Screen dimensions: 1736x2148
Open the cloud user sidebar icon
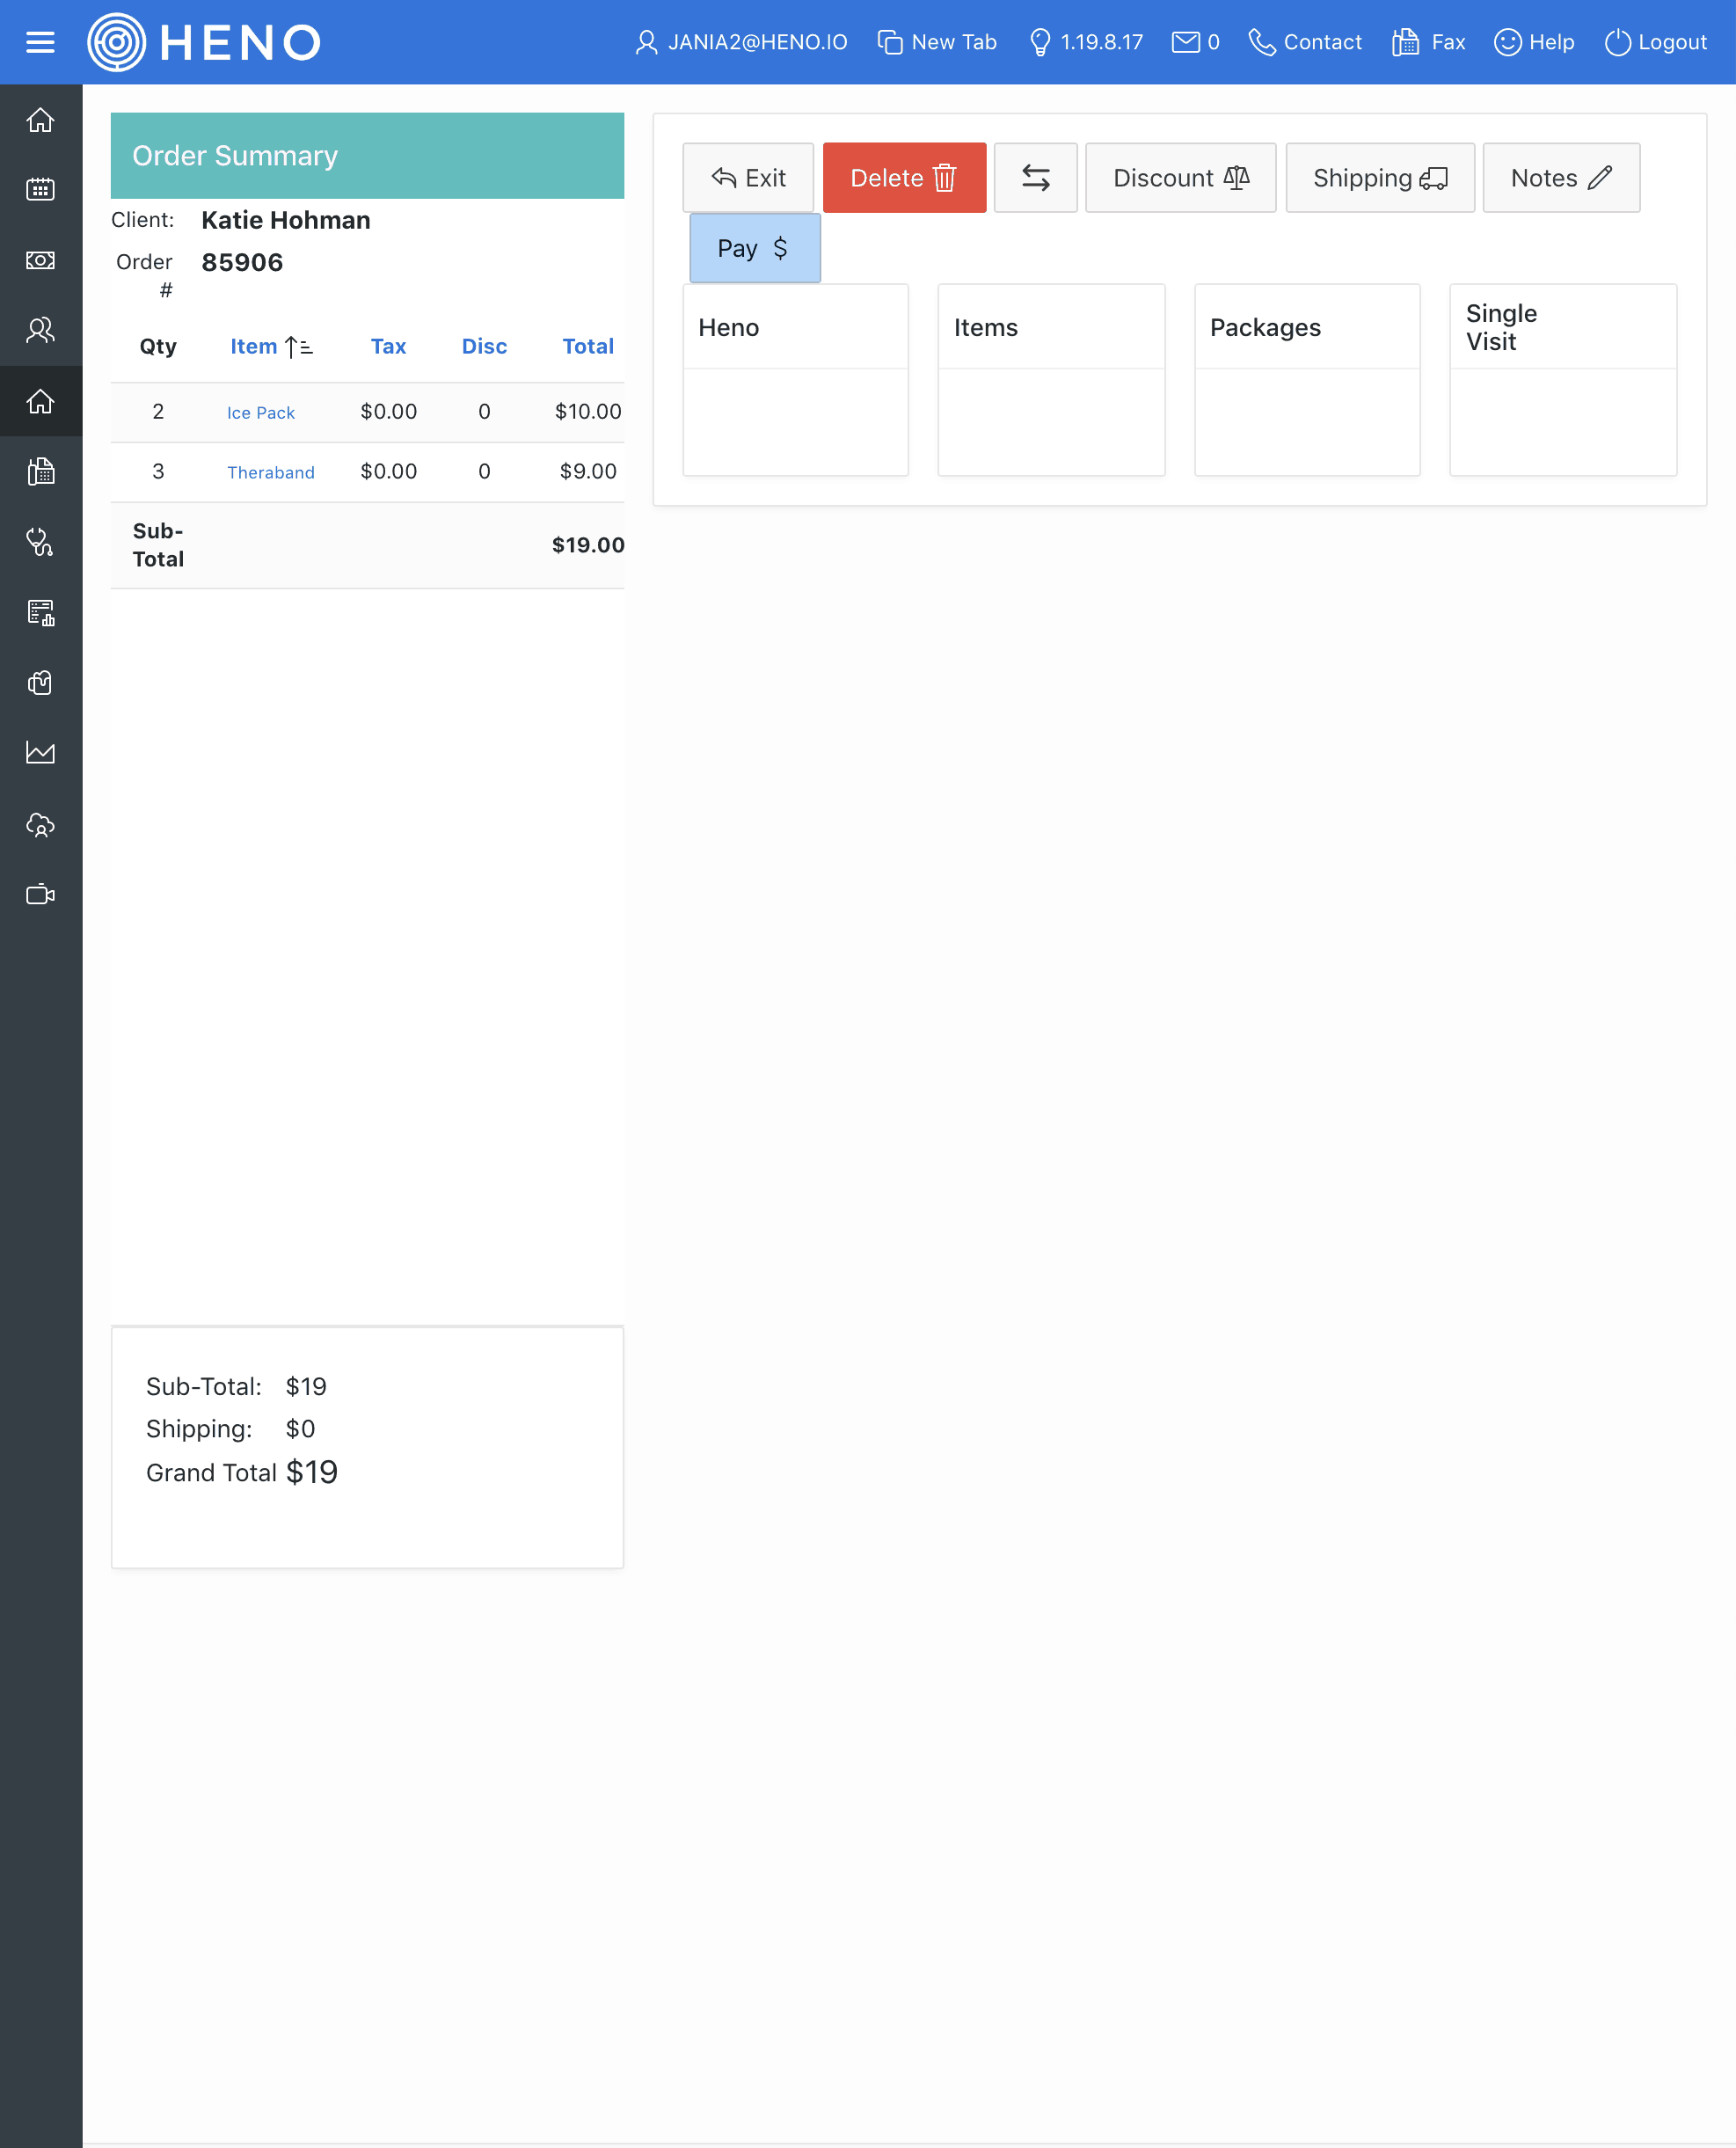pyautogui.click(x=40, y=824)
